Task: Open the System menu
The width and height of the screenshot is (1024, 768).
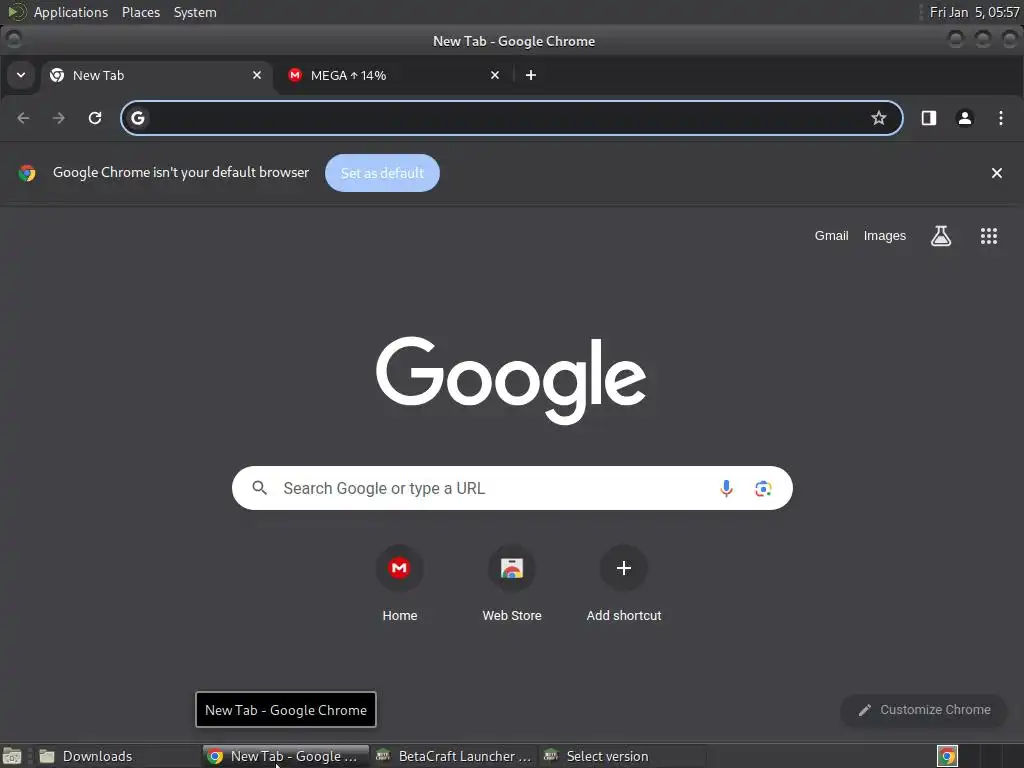Action: (195, 12)
